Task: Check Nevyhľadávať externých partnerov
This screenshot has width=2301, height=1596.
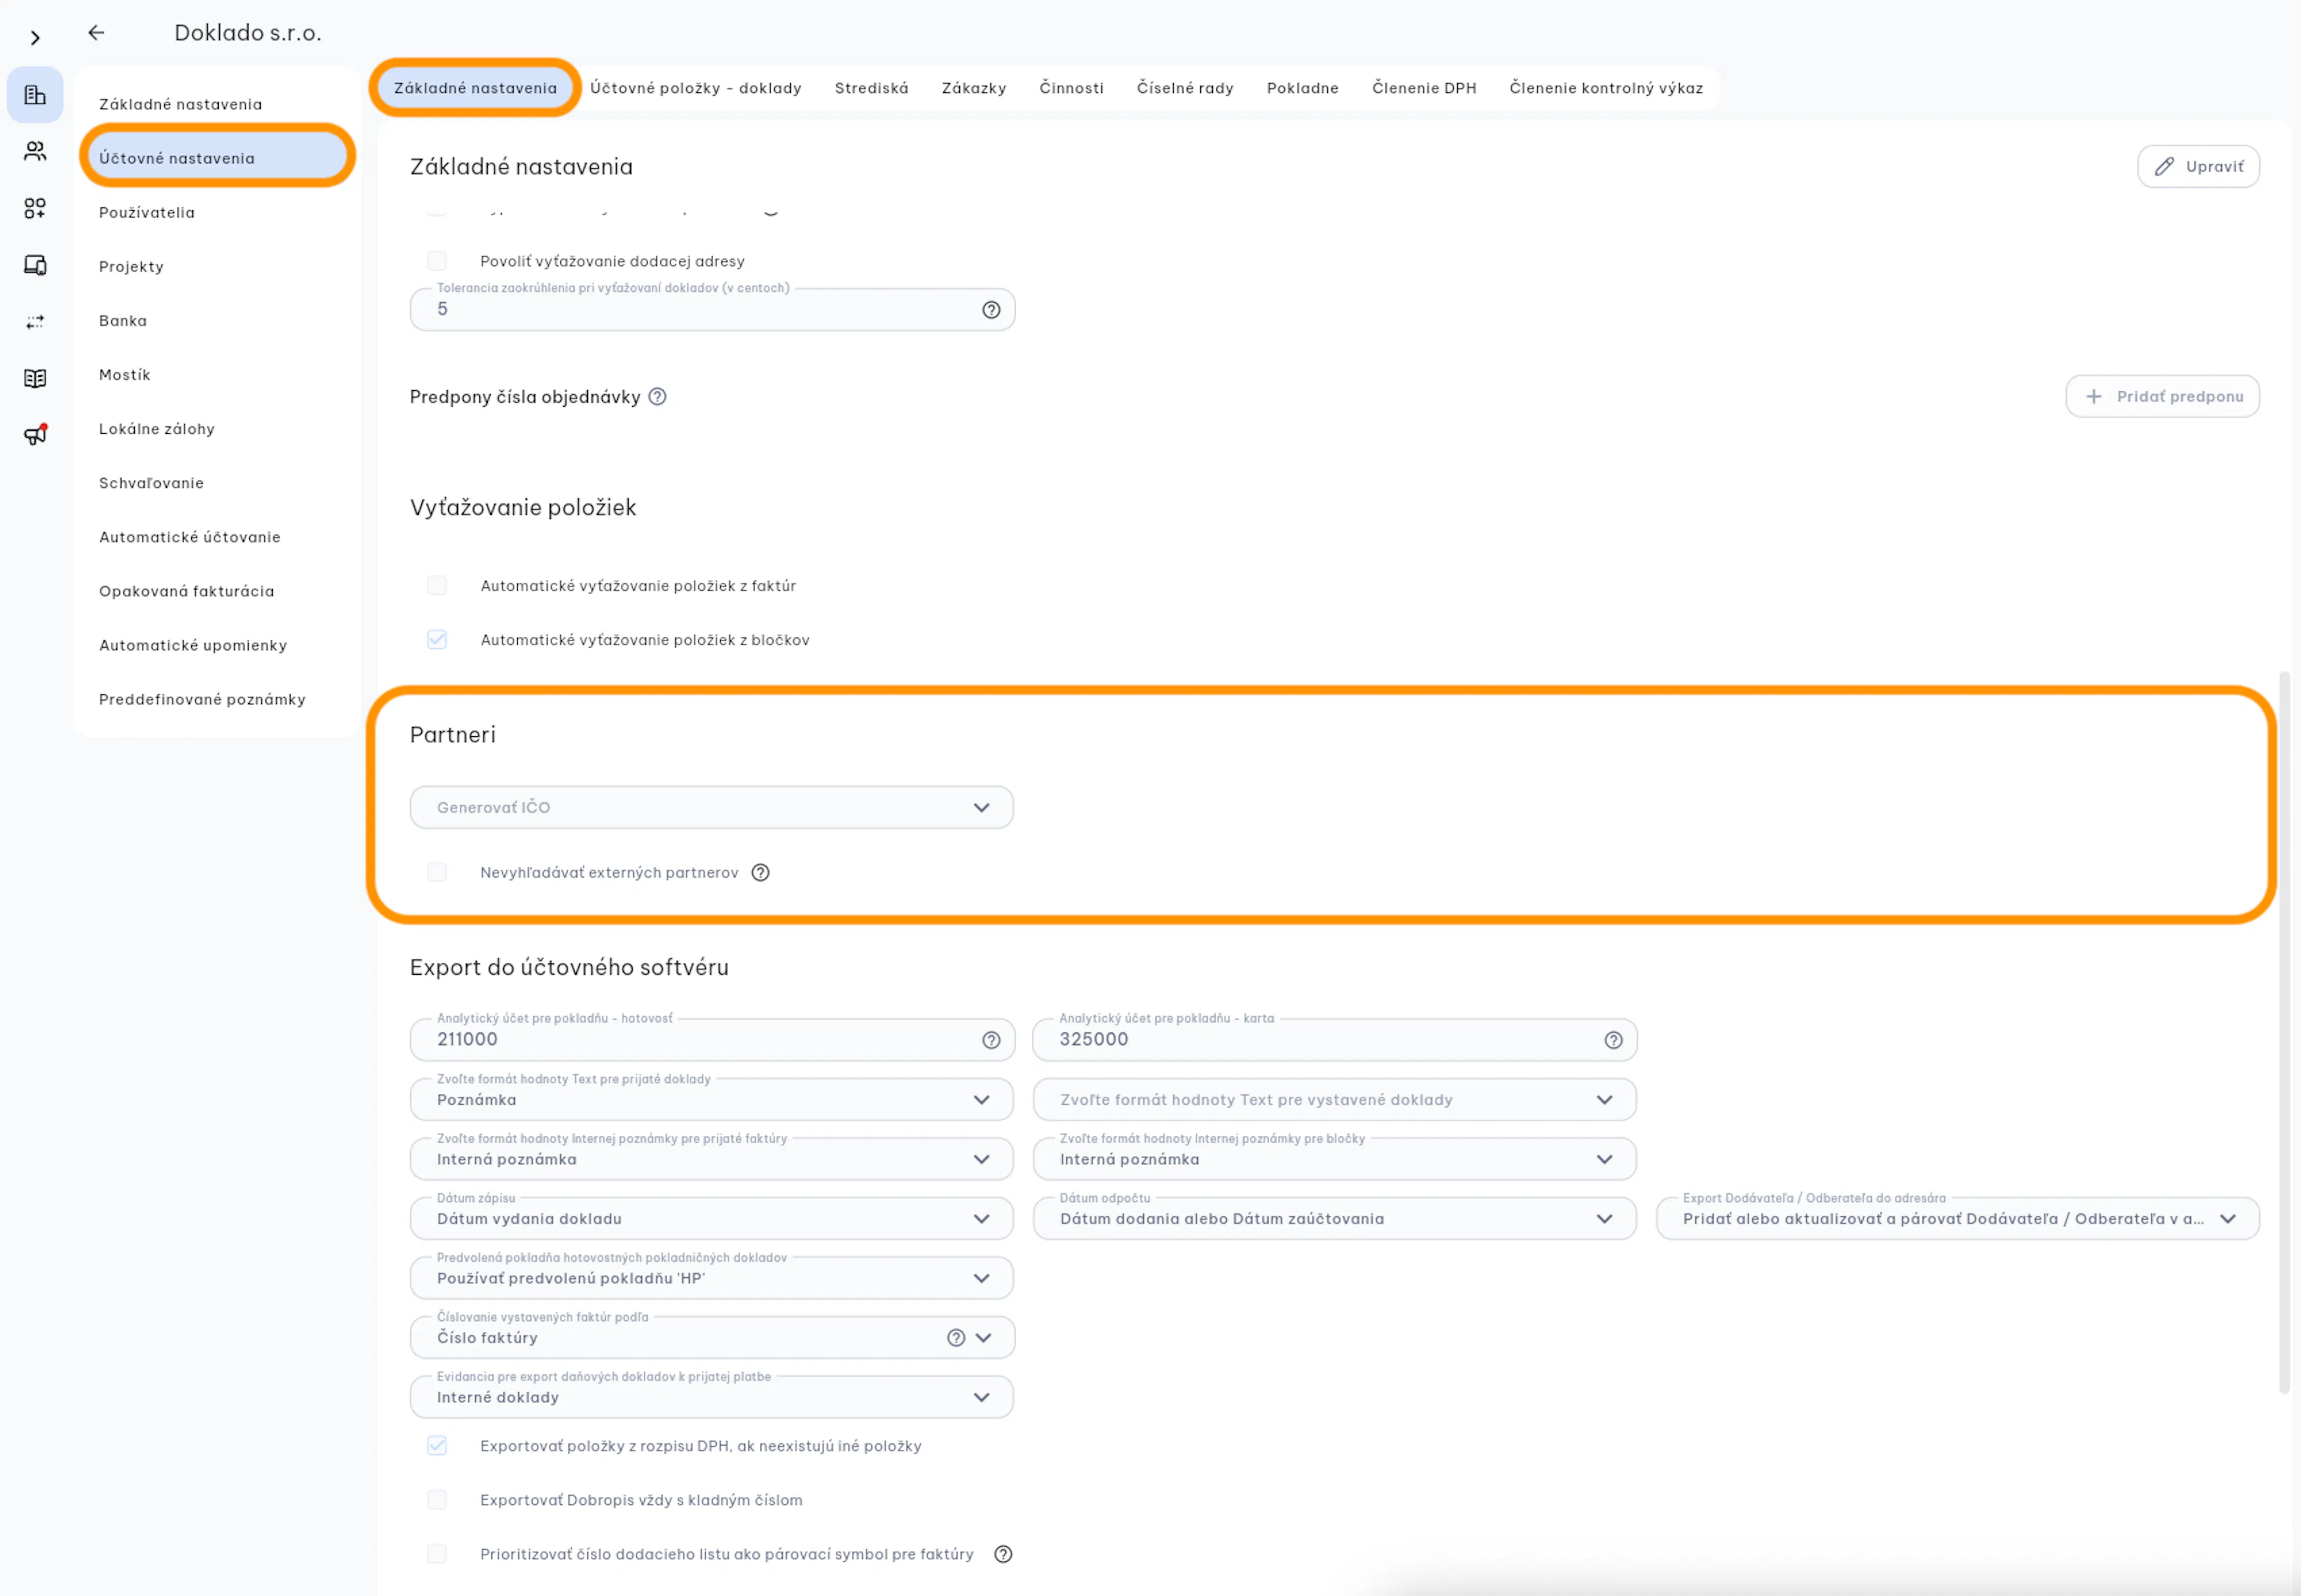Action: point(437,872)
